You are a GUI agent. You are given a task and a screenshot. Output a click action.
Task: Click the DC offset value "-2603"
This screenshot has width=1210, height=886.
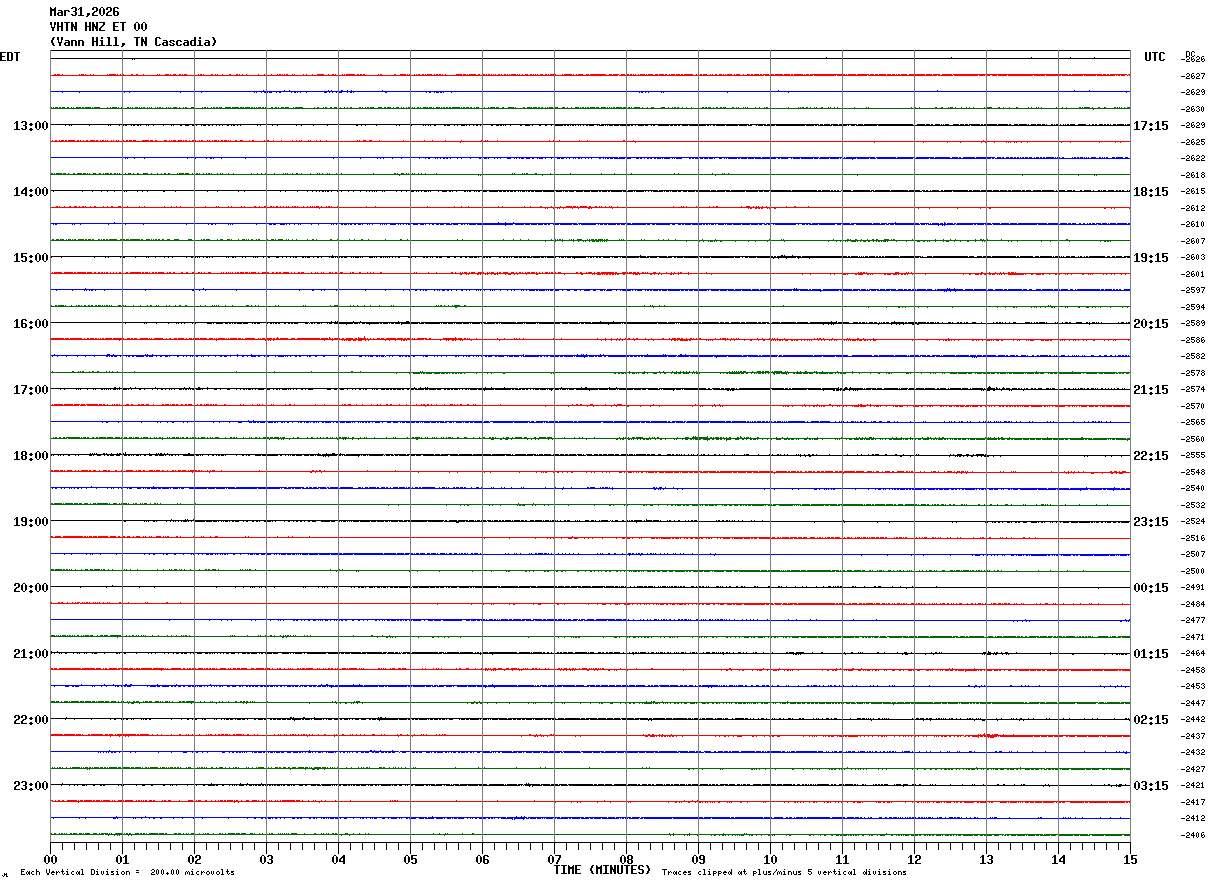point(1193,257)
